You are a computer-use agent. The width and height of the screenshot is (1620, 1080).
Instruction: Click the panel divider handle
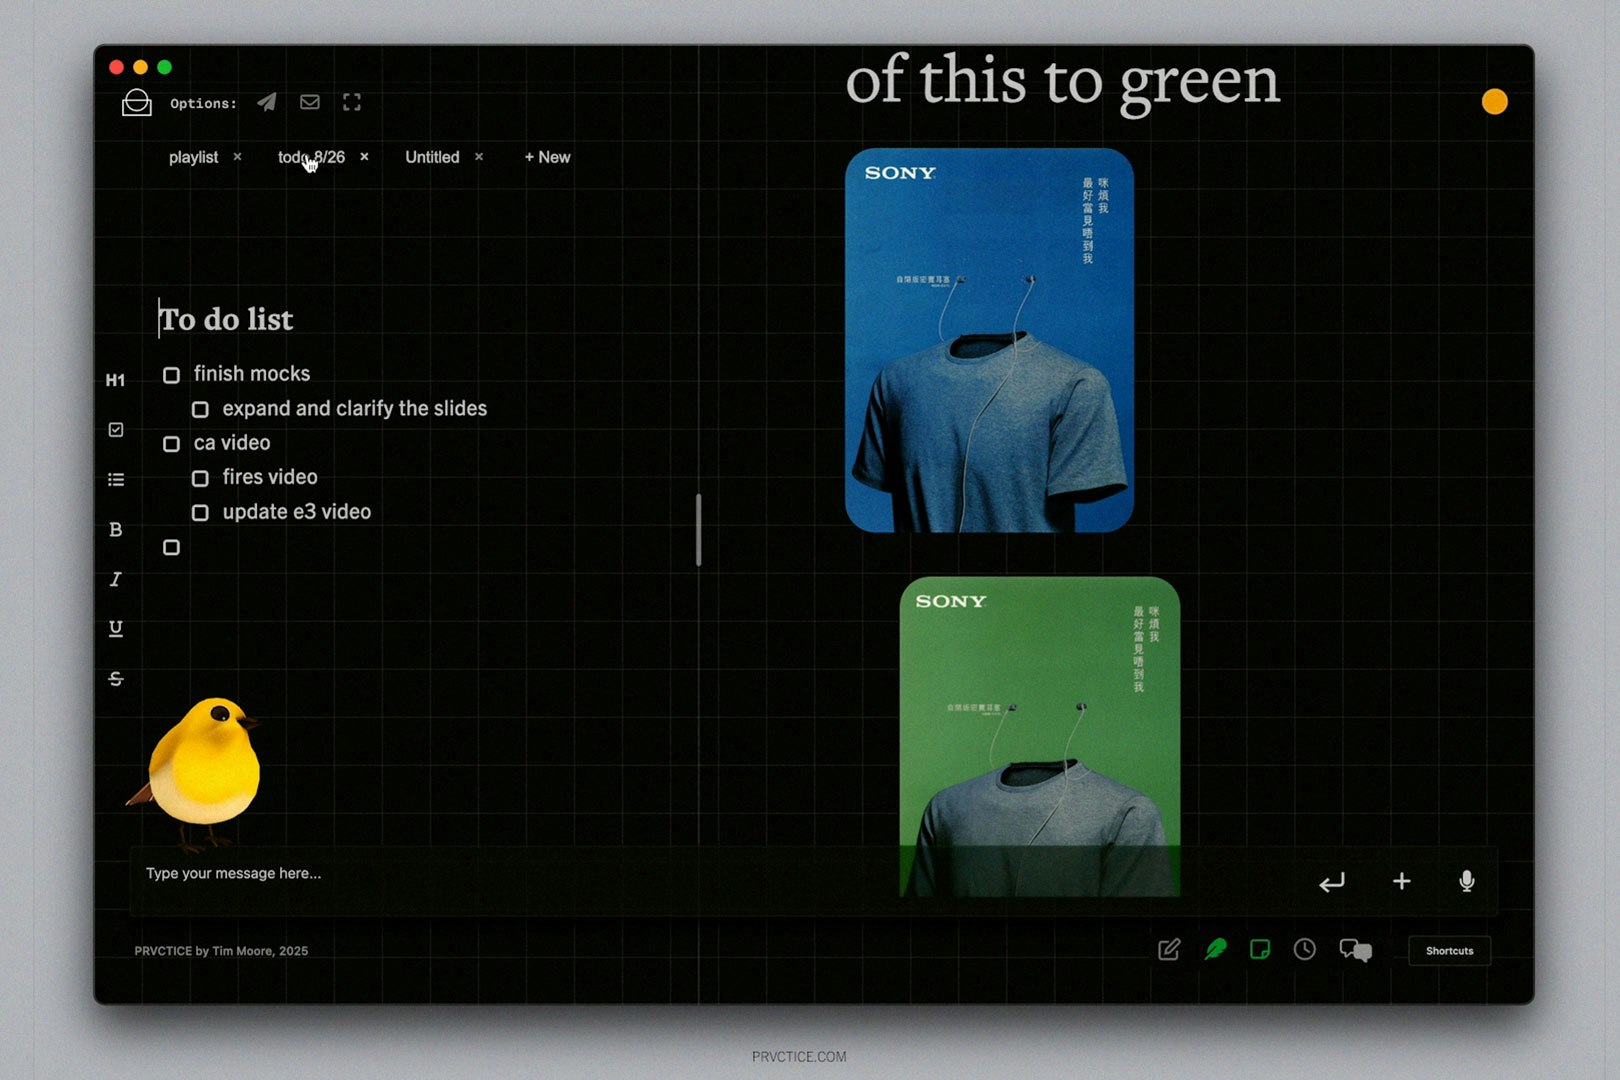[x=698, y=530]
